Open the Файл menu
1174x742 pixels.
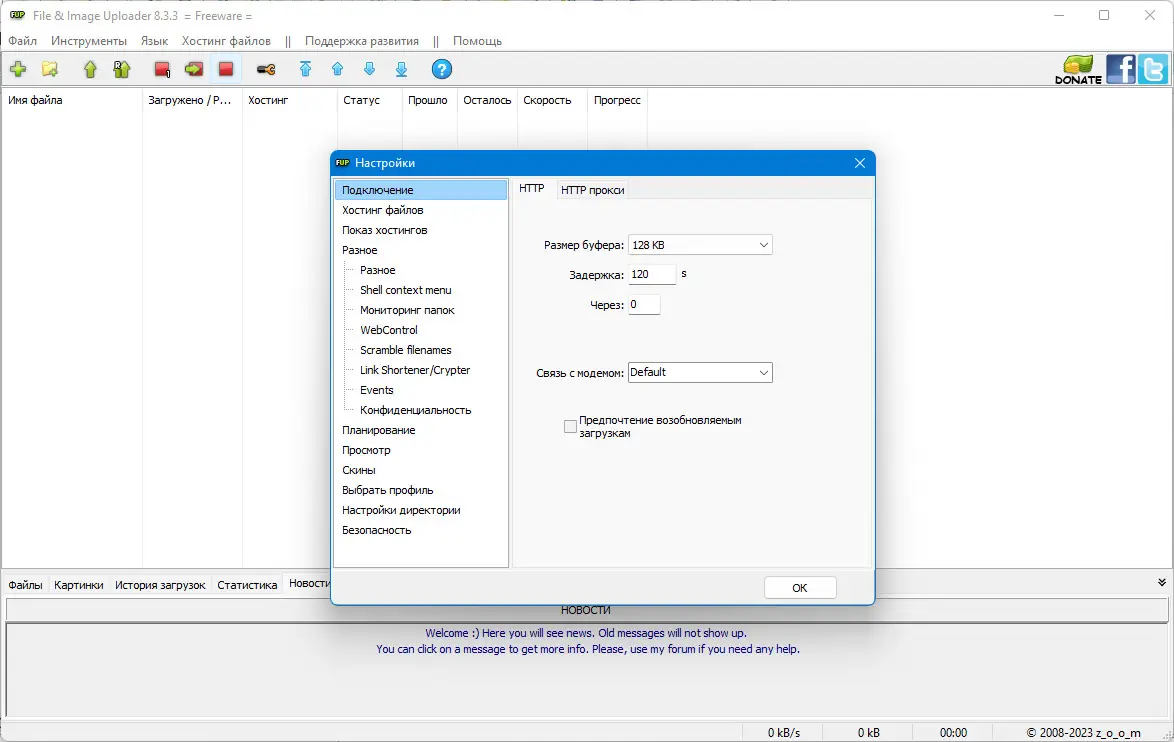coord(22,40)
